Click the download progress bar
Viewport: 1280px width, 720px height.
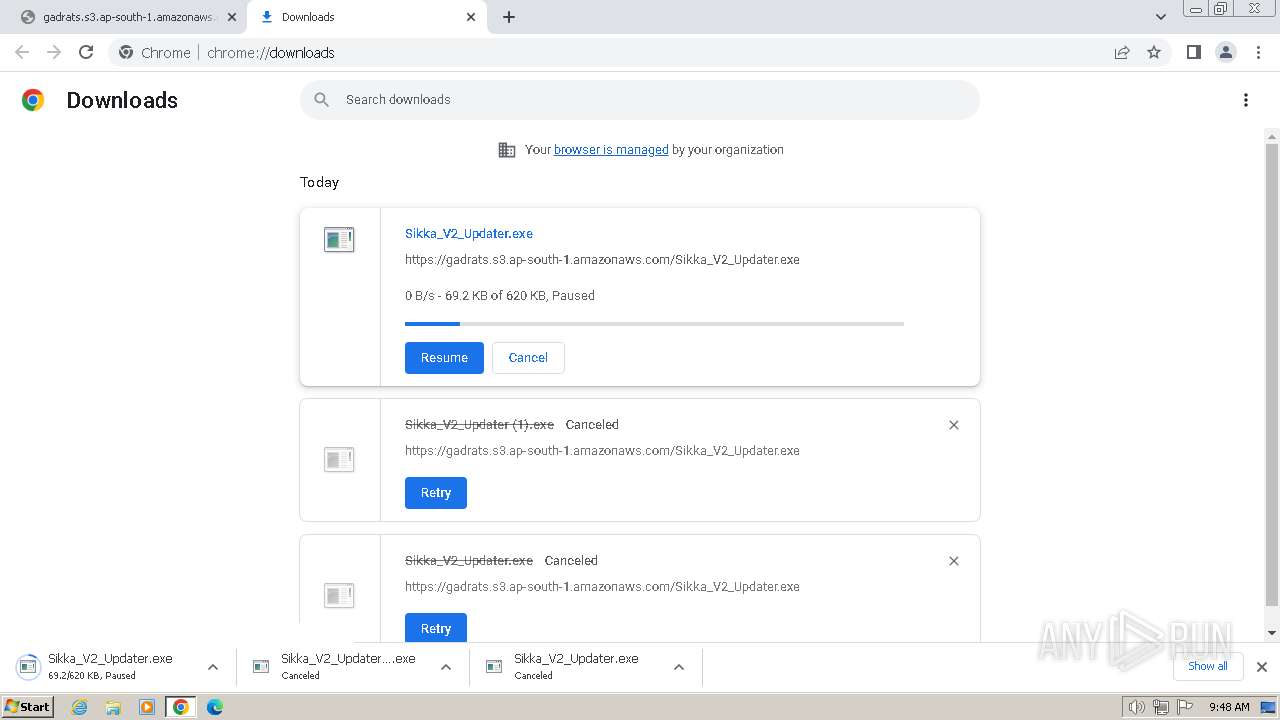(x=654, y=324)
